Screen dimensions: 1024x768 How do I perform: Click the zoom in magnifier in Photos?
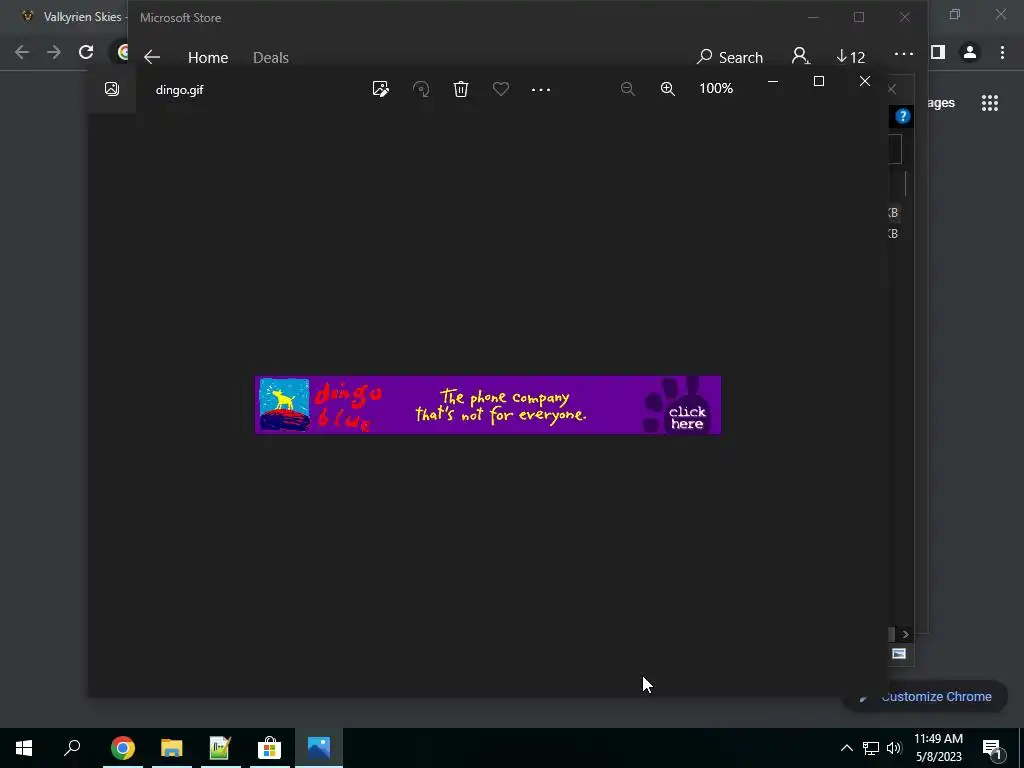pos(667,89)
